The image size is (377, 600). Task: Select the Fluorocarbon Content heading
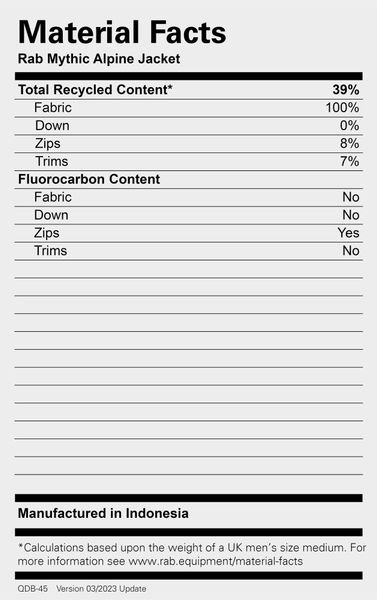(x=89, y=179)
